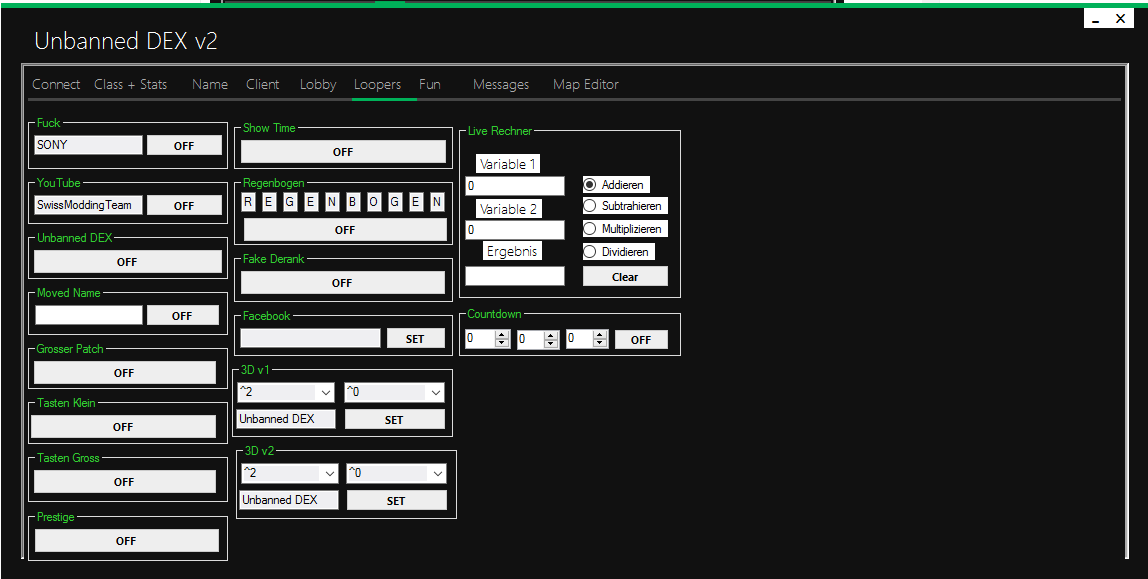Pick the Addieren radio option
This screenshot has height=579, width=1148.
(x=590, y=185)
